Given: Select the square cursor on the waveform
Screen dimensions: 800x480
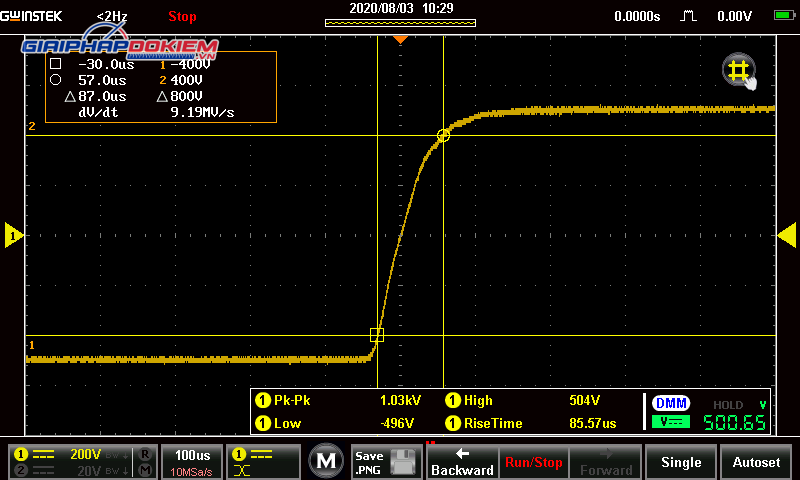Looking at the screenshot, I should [377, 335].
